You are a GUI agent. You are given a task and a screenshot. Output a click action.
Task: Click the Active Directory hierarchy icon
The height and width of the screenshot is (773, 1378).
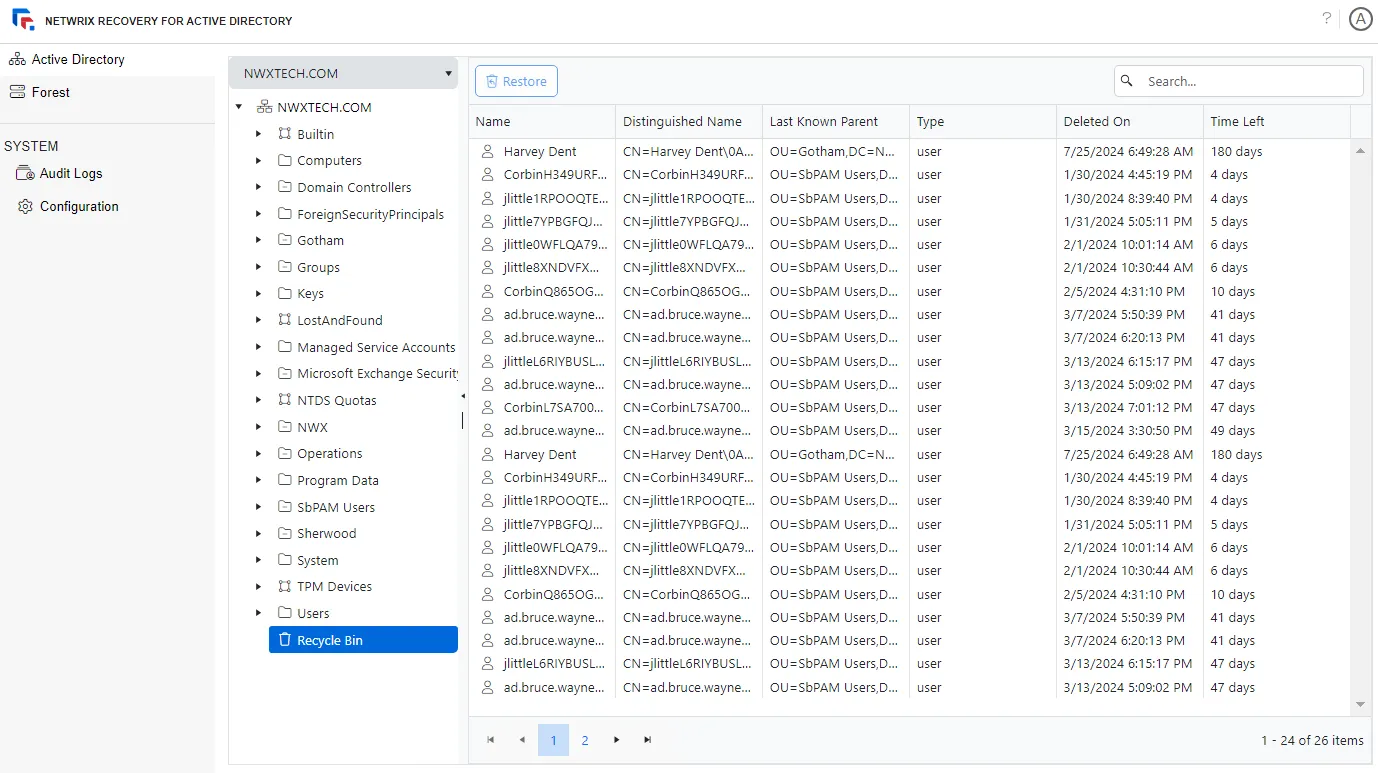[x=17, y=59]
